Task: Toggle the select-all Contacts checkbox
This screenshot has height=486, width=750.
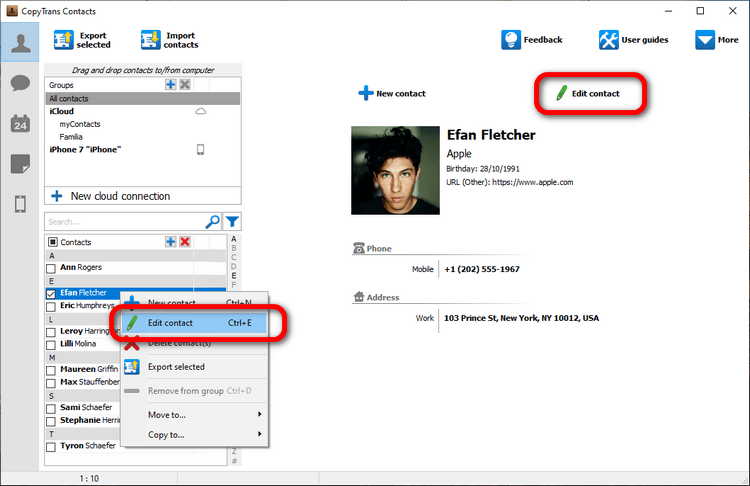Action: (x=52, y=242)
